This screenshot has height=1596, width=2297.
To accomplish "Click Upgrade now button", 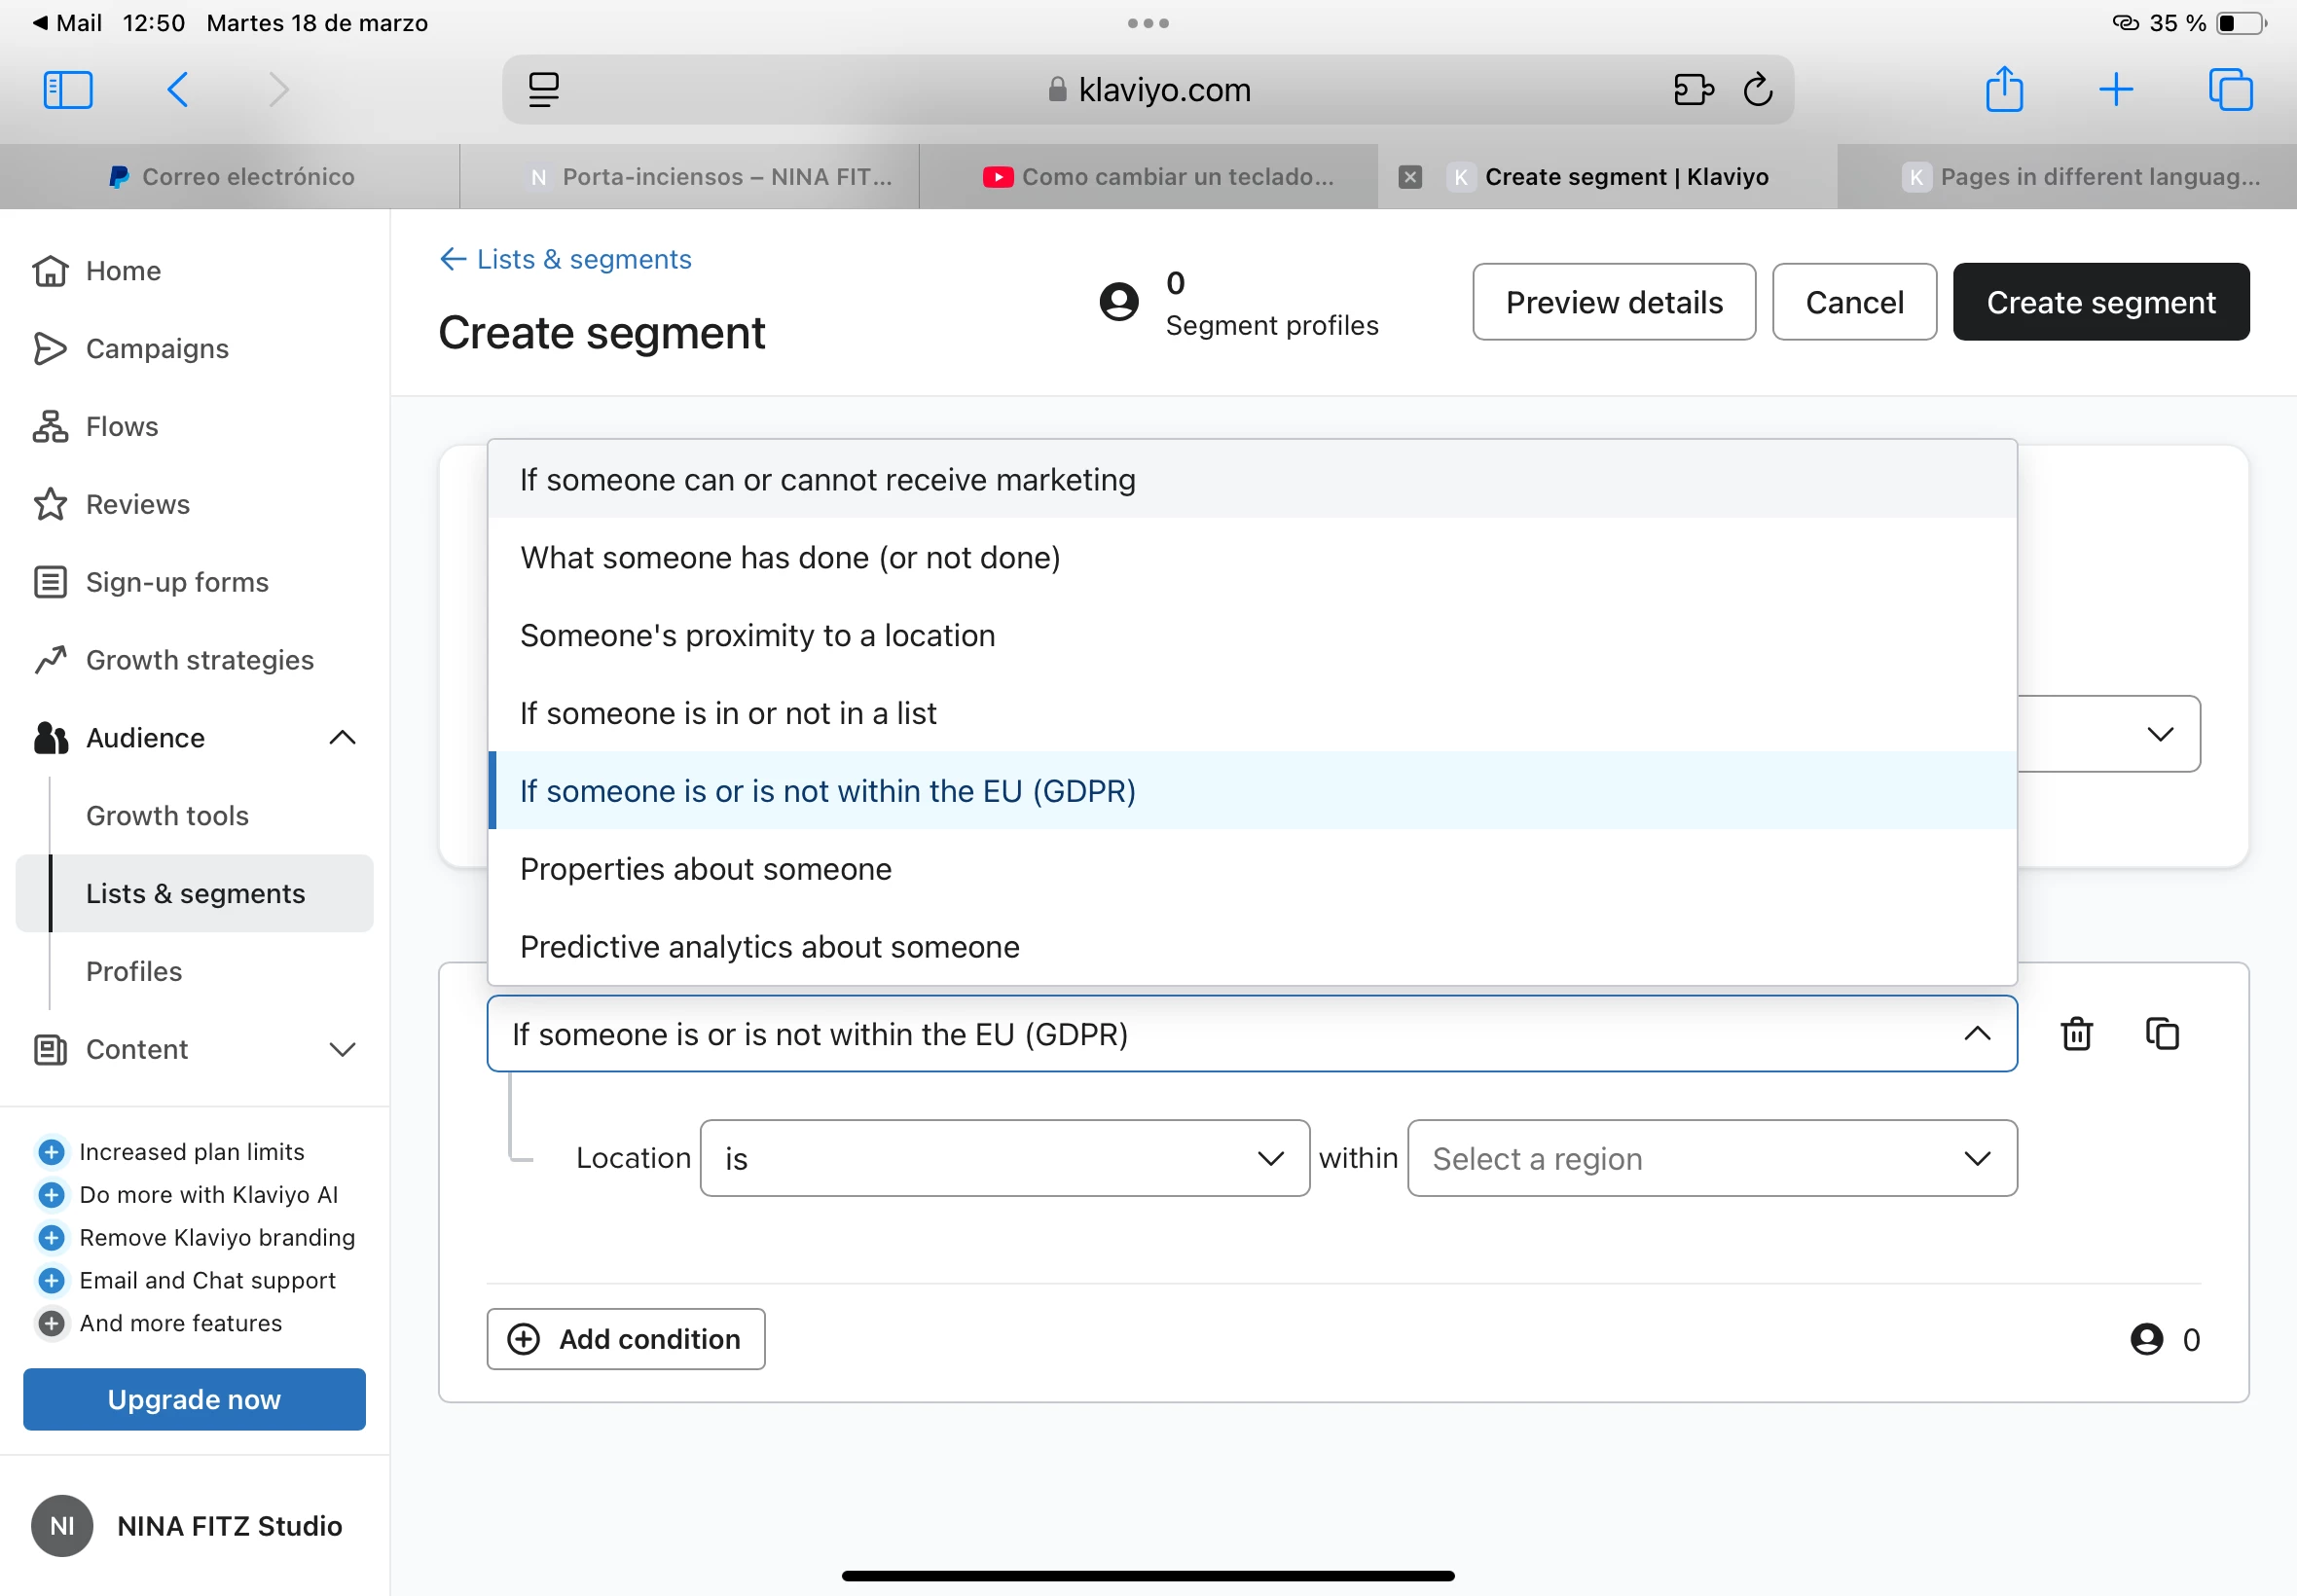I will 194,1400.
